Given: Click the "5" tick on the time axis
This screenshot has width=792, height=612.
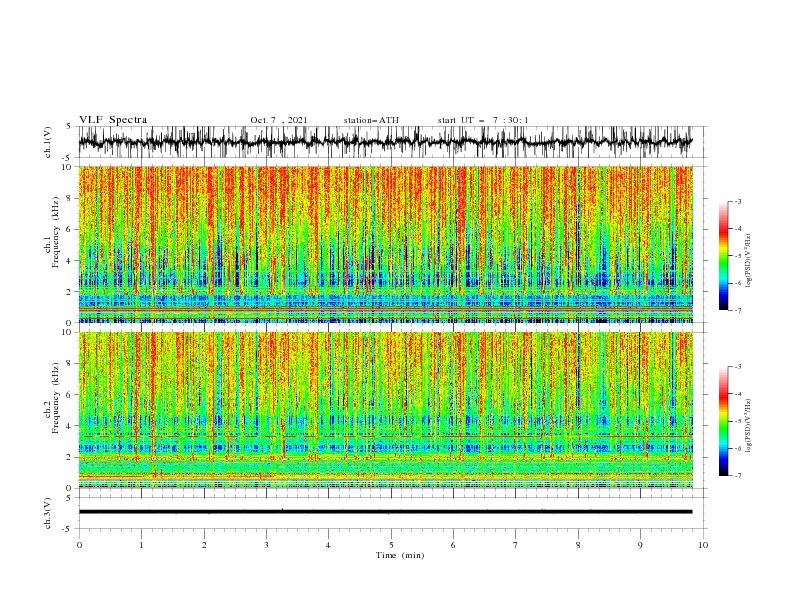Looking at the screenshot, I should pyautogui.click(x=391, y=545).
